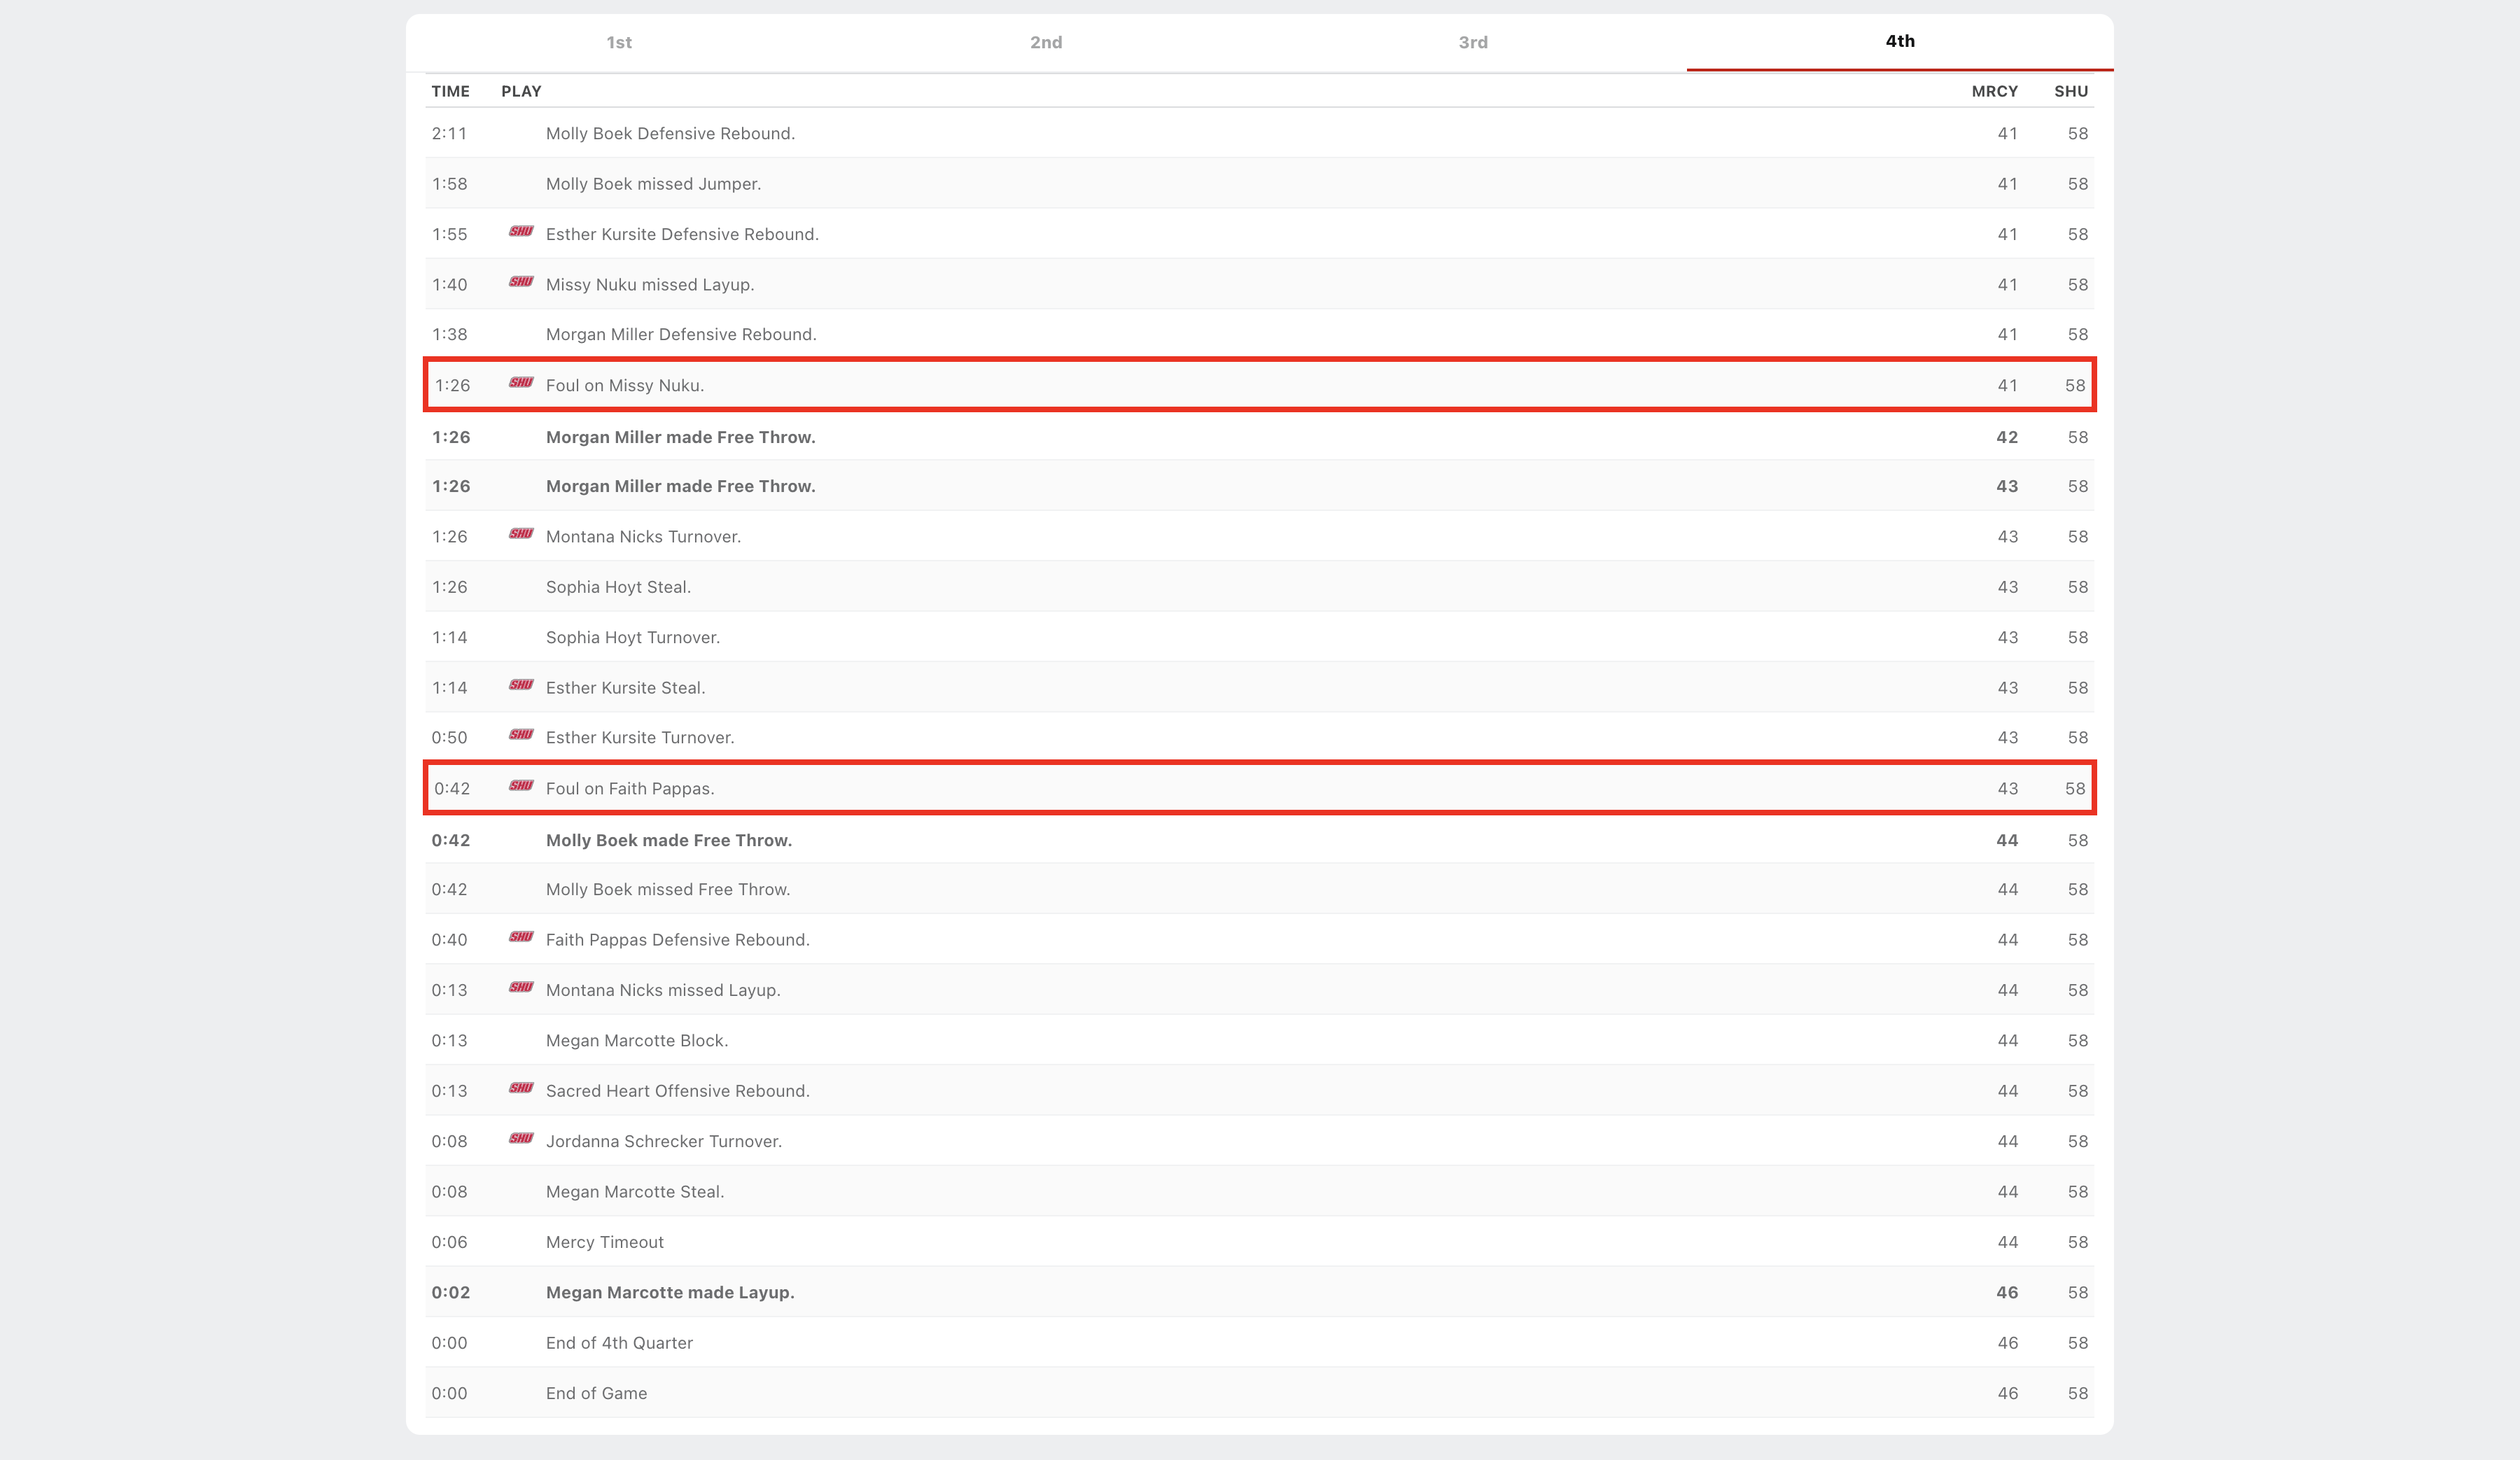Click SHU logo next to Jordanna Schrecker Turnover
The image size is (2520, 1460).
(521, 1139)
